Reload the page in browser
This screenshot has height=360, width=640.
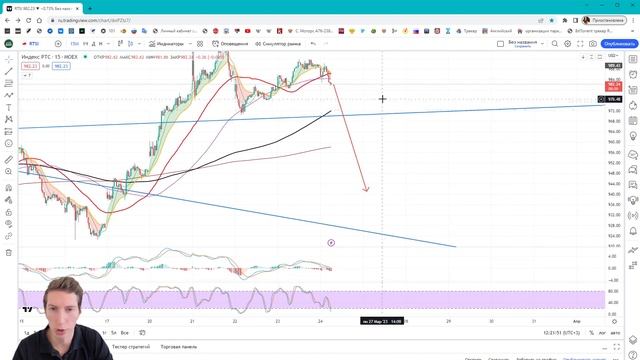coord(29,20)
